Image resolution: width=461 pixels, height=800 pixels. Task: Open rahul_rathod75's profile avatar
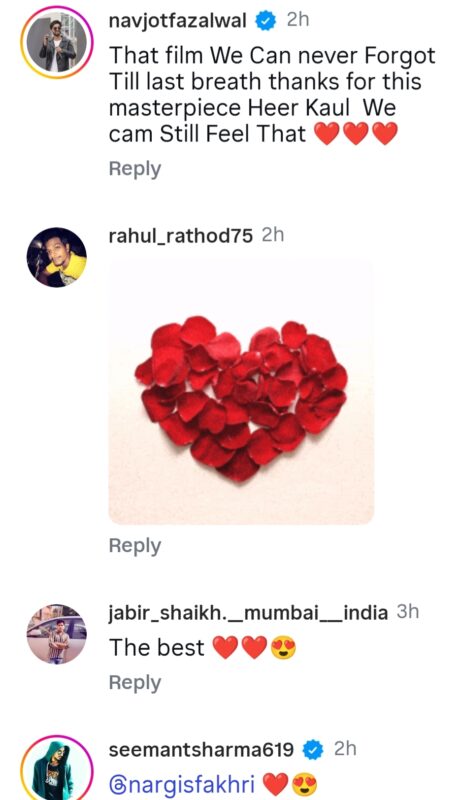pos(57,257)
